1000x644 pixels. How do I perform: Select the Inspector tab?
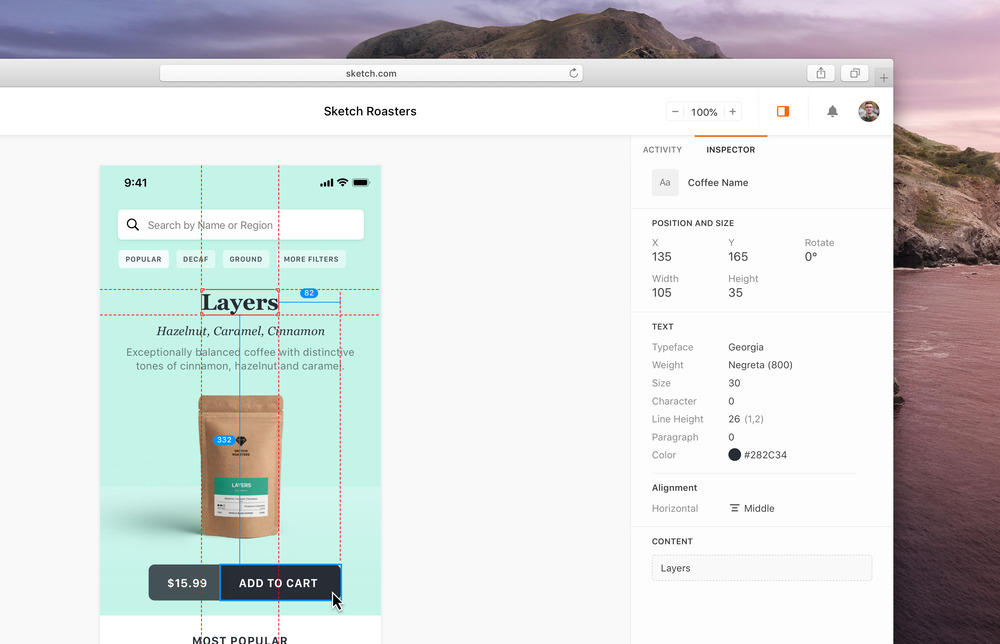click(731, 150)
